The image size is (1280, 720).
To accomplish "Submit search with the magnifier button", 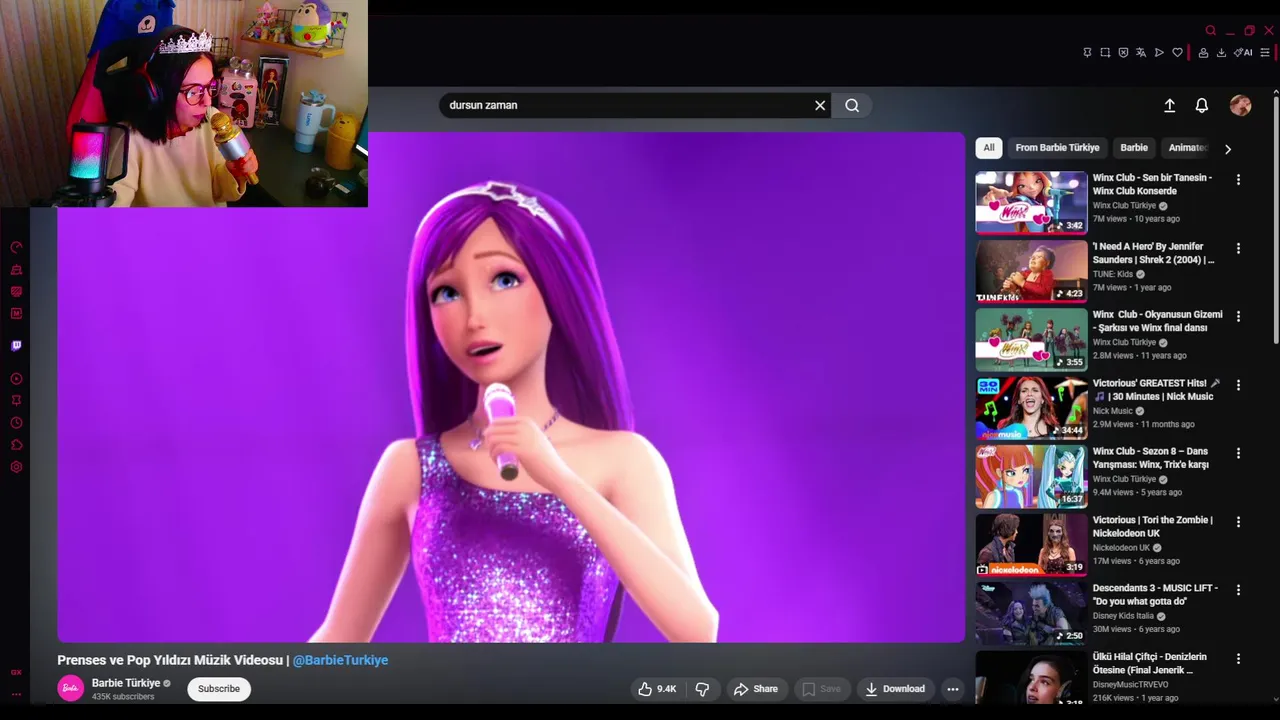I will [852, 105].
